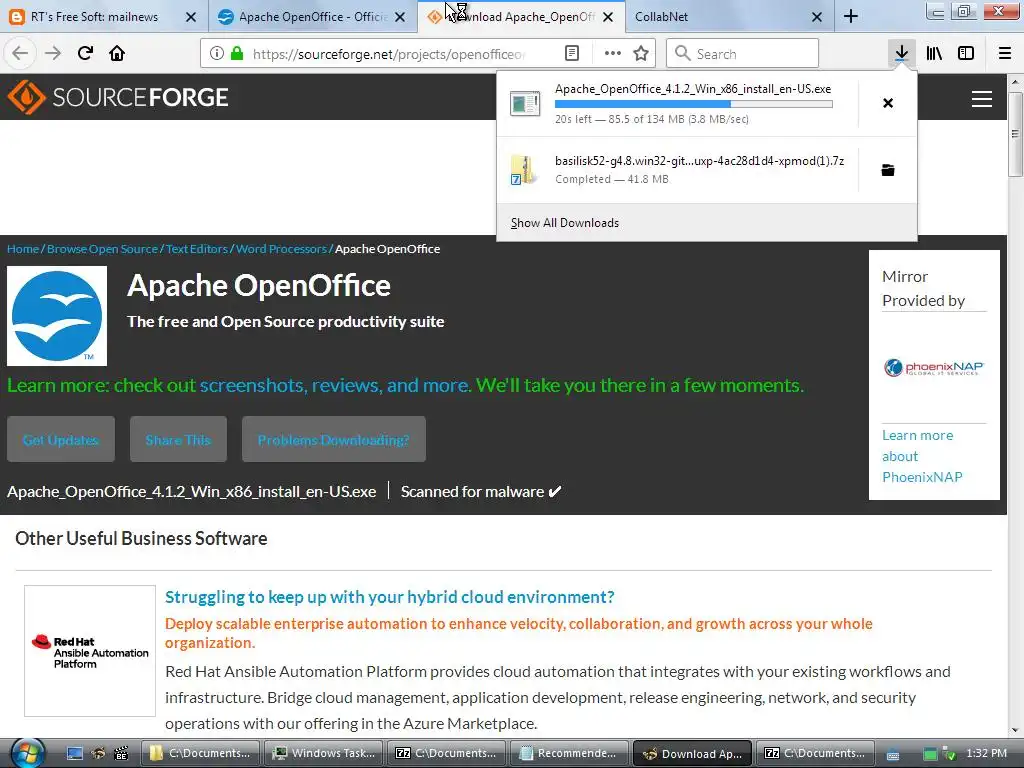The height and width of the screenshot is (768, 1024).
Task: Click the Search box in toolbar
Action: pos(742,53)
